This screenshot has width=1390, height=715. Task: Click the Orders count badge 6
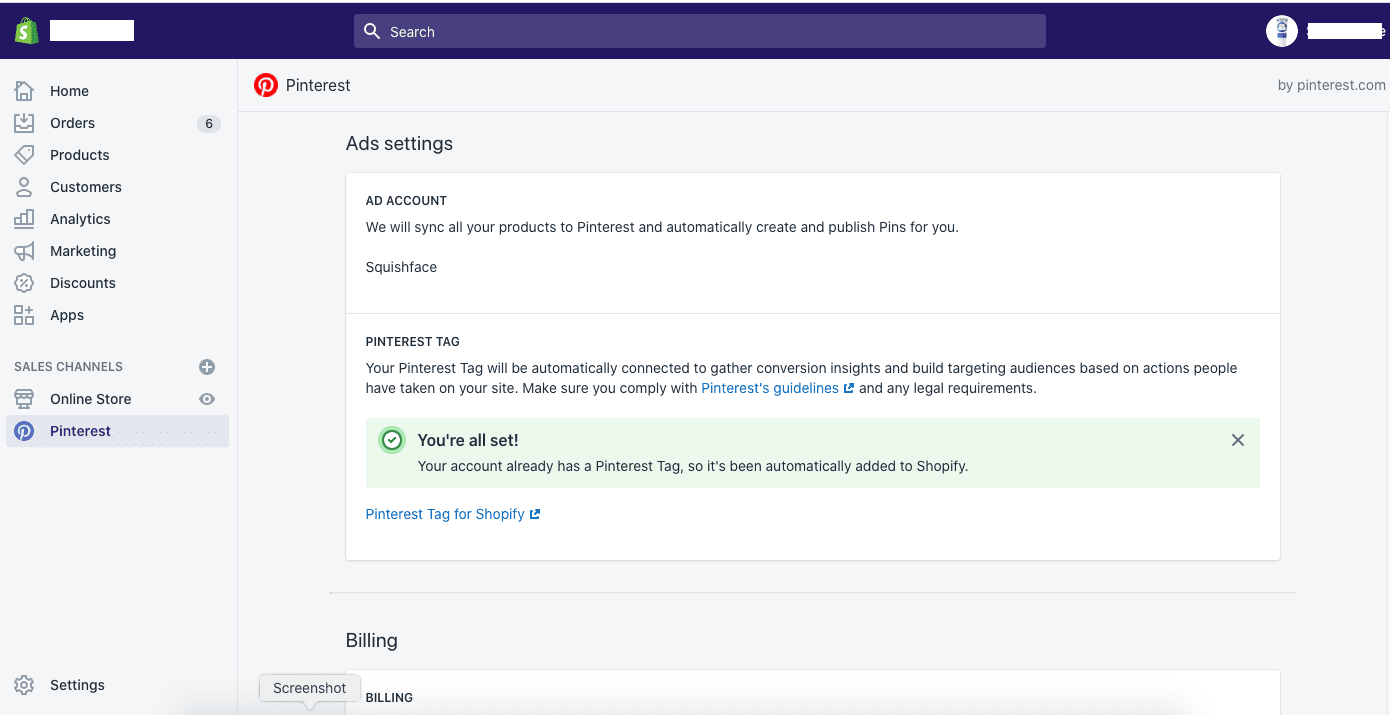(208, 124)
